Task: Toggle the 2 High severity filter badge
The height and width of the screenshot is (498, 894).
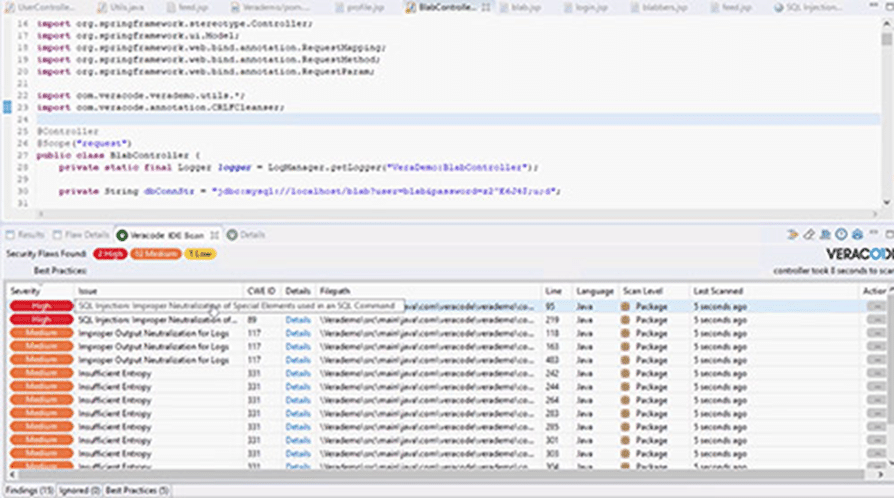Action: pyautogui.click(x=109, y=254)
